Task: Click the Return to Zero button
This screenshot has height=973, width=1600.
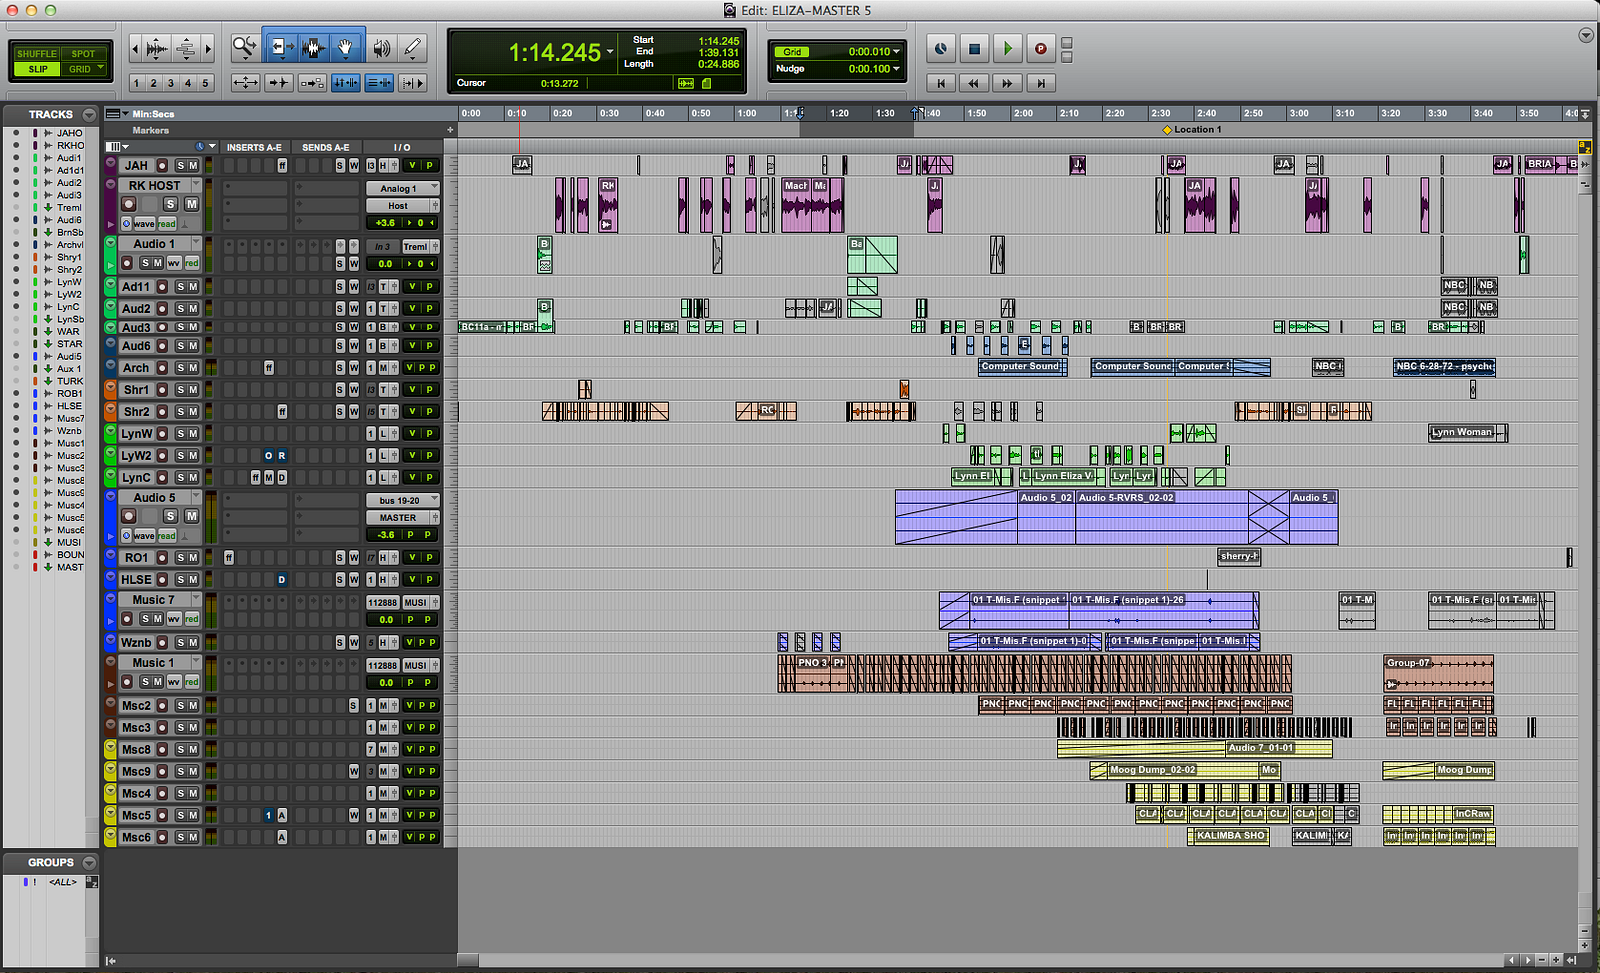Action: point(940,83)
